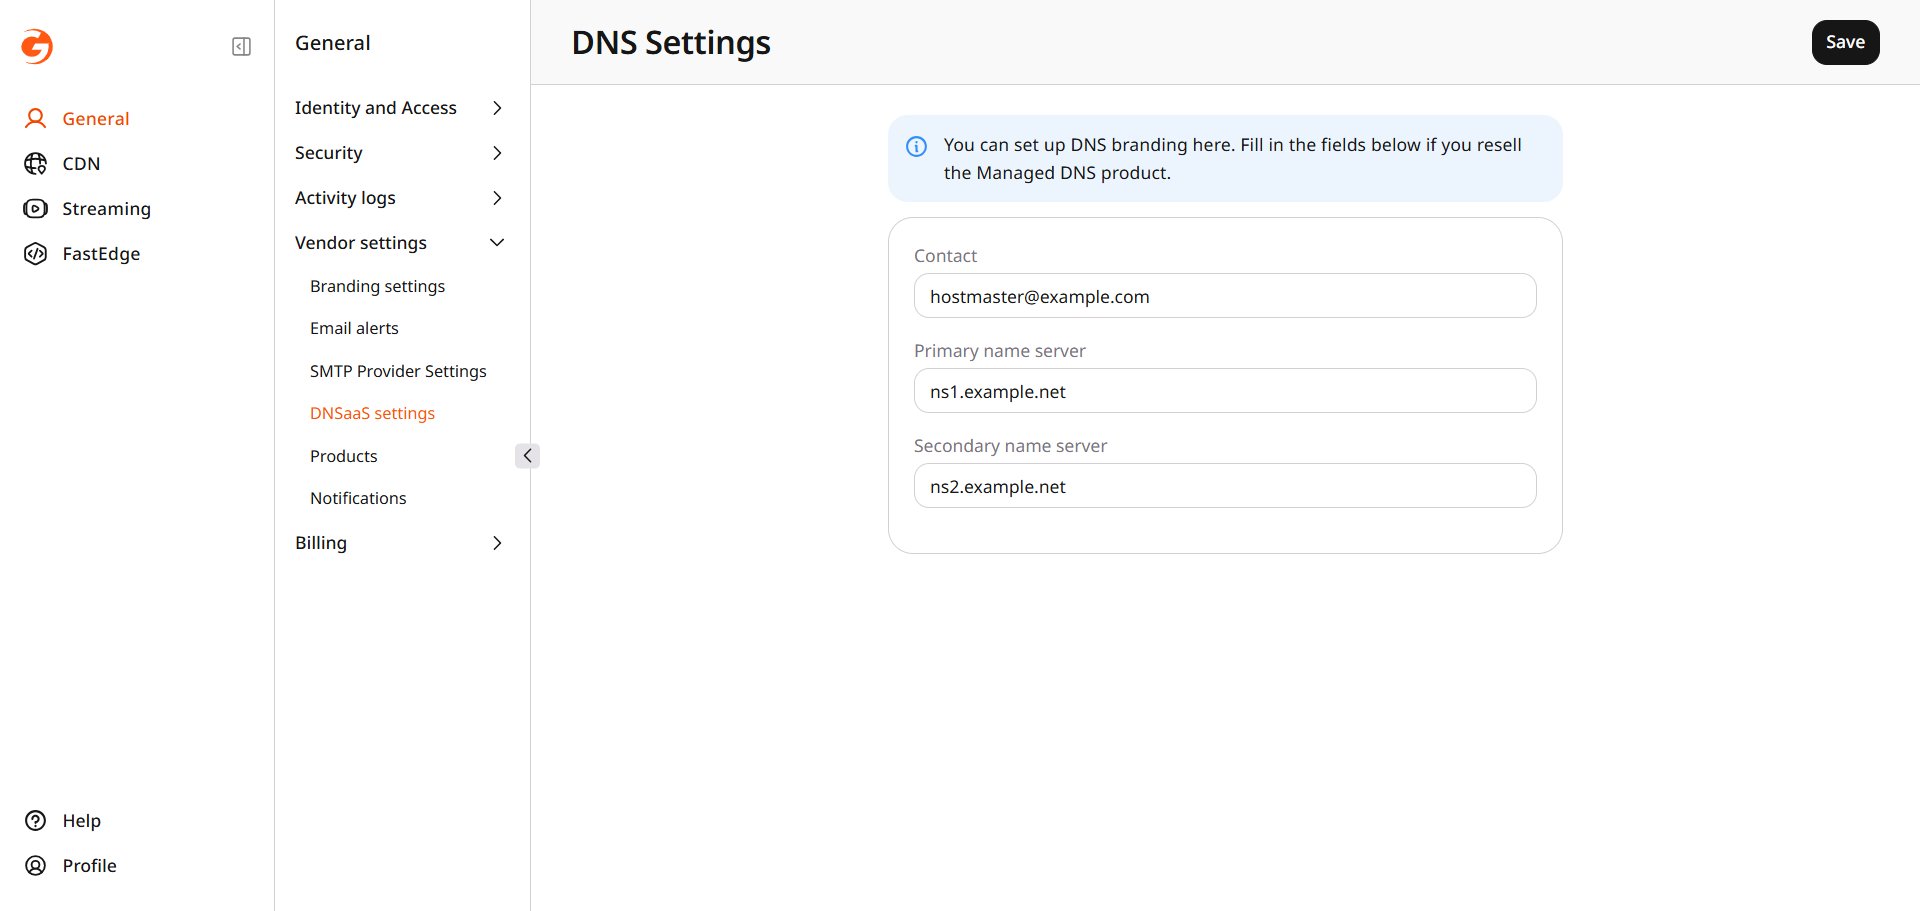Click the Security menu label

(328, 153)
